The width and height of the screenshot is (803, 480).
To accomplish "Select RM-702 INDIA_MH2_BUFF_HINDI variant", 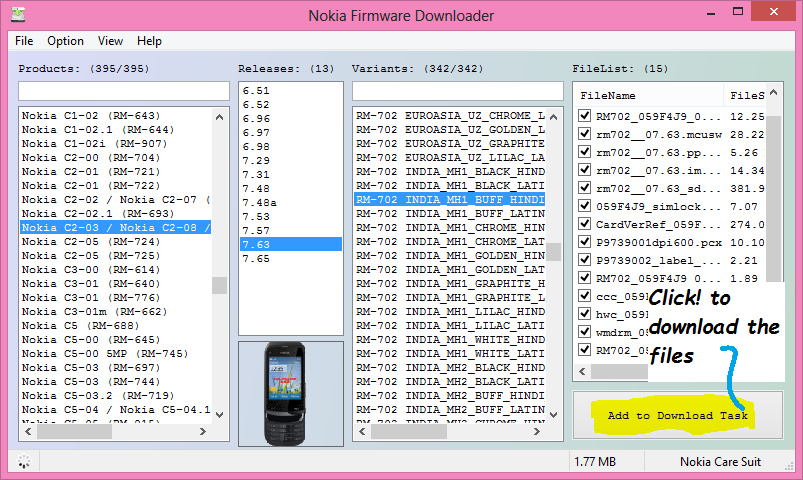I will 450,395.
